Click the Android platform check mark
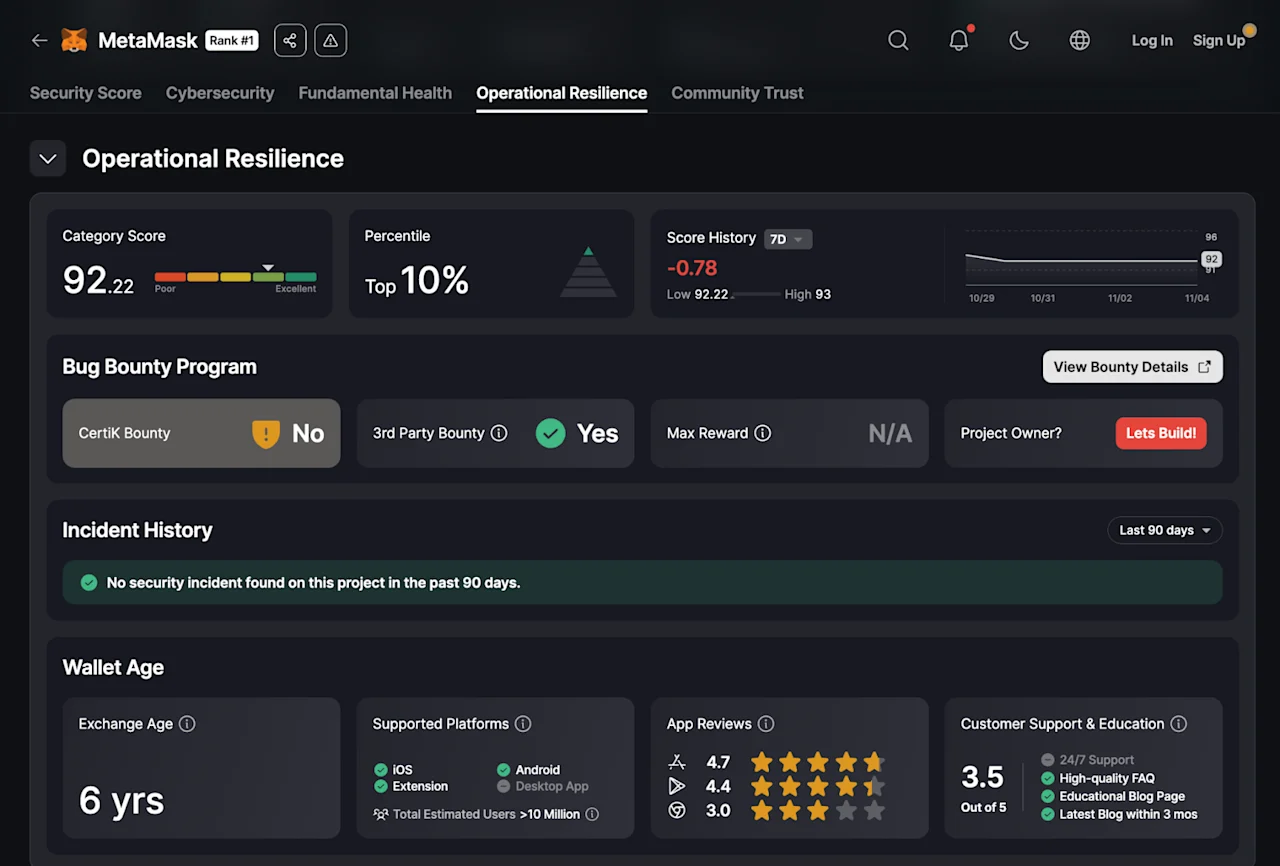 coord(504,770)
